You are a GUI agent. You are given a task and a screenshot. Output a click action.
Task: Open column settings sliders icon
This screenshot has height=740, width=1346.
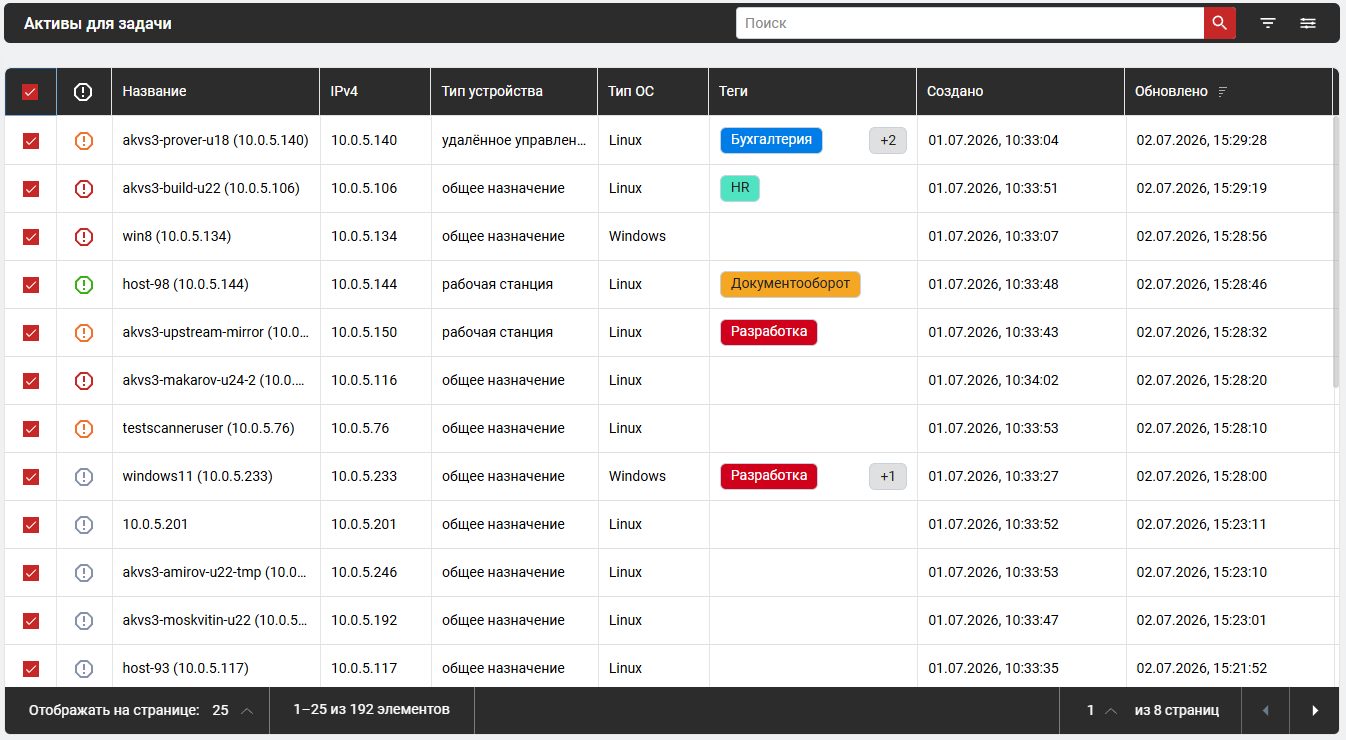[x=1308, y=23]
